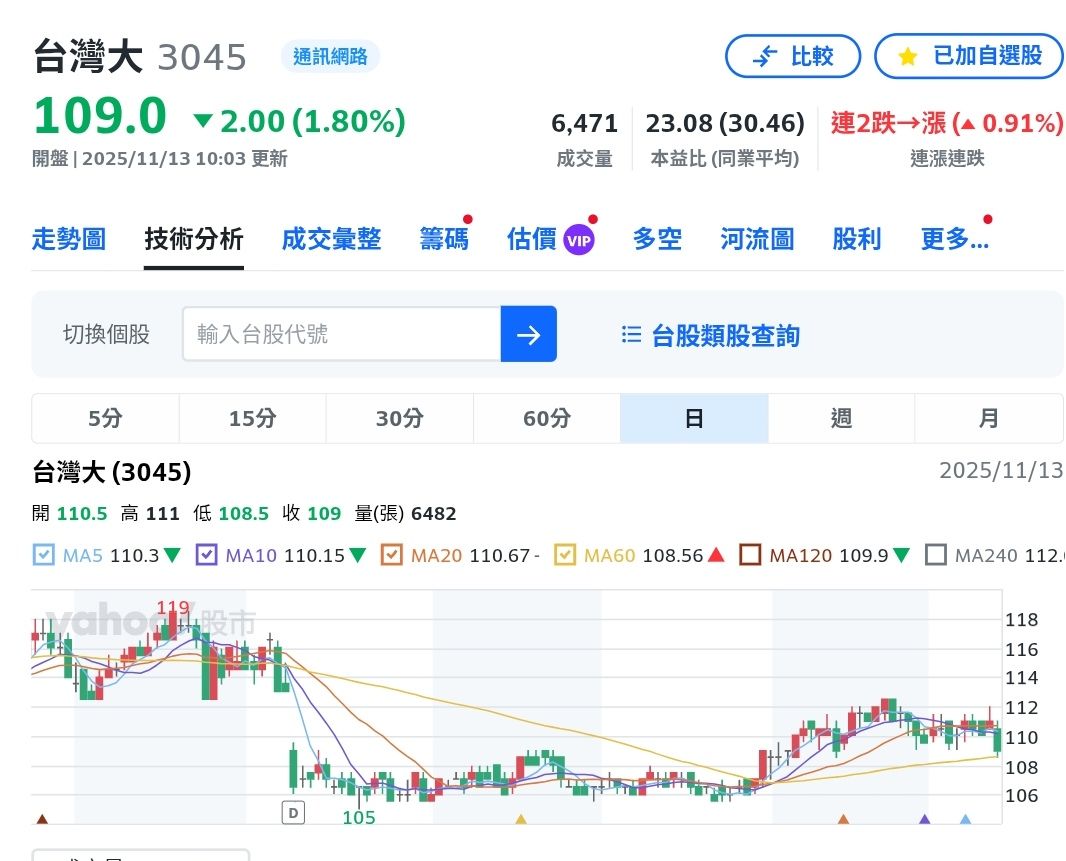This screenshot has width=1066, height=861.
Task: Click the brown triangle marker below chart
Action: [x=42, y=819]
